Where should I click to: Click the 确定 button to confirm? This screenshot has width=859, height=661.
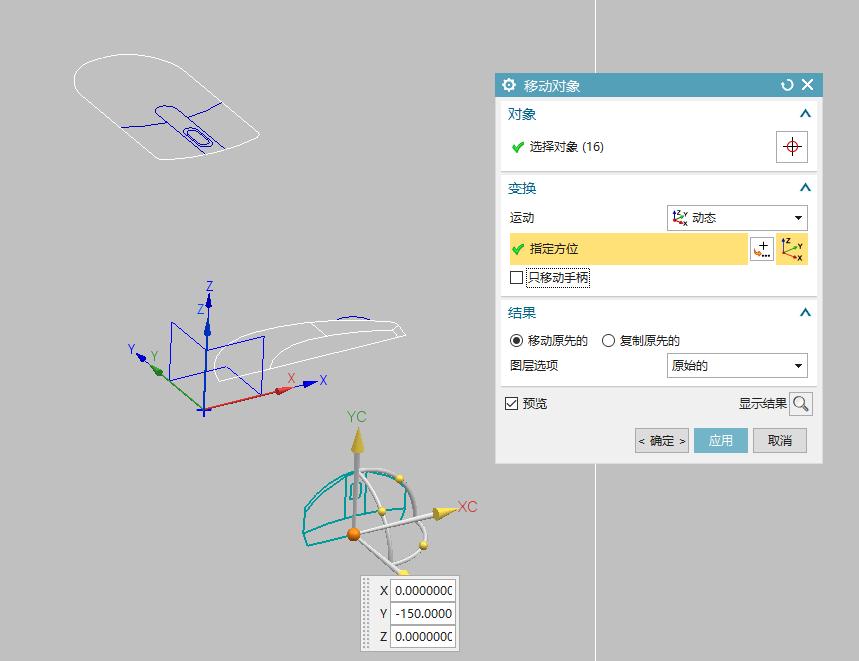pos(661,440)
